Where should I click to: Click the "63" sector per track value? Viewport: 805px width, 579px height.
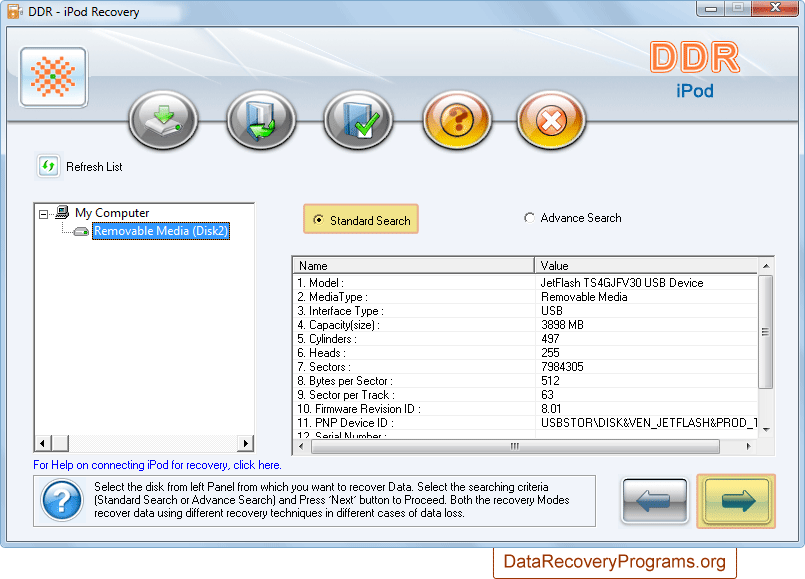(547, 395)
